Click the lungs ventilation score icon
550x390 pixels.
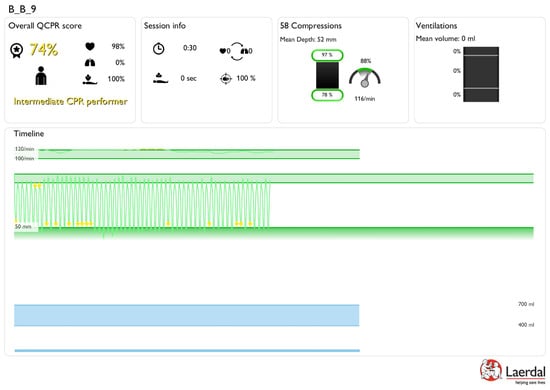(x=90, y=63)
